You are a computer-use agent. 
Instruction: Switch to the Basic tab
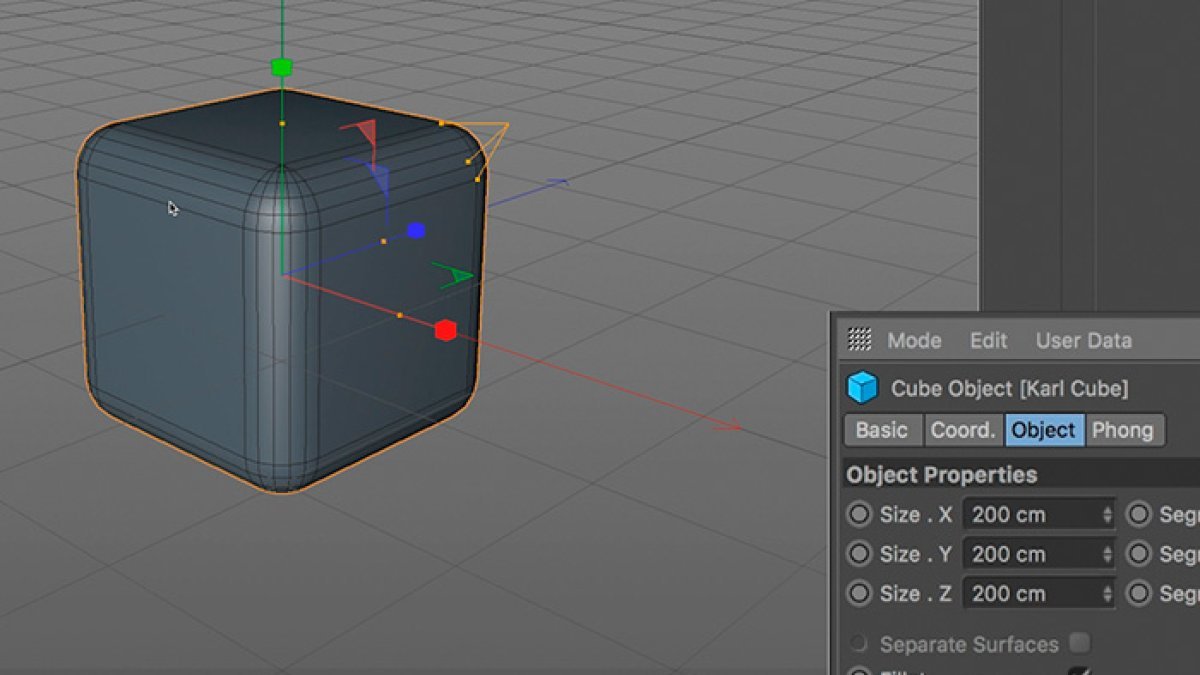coord(882,430)
